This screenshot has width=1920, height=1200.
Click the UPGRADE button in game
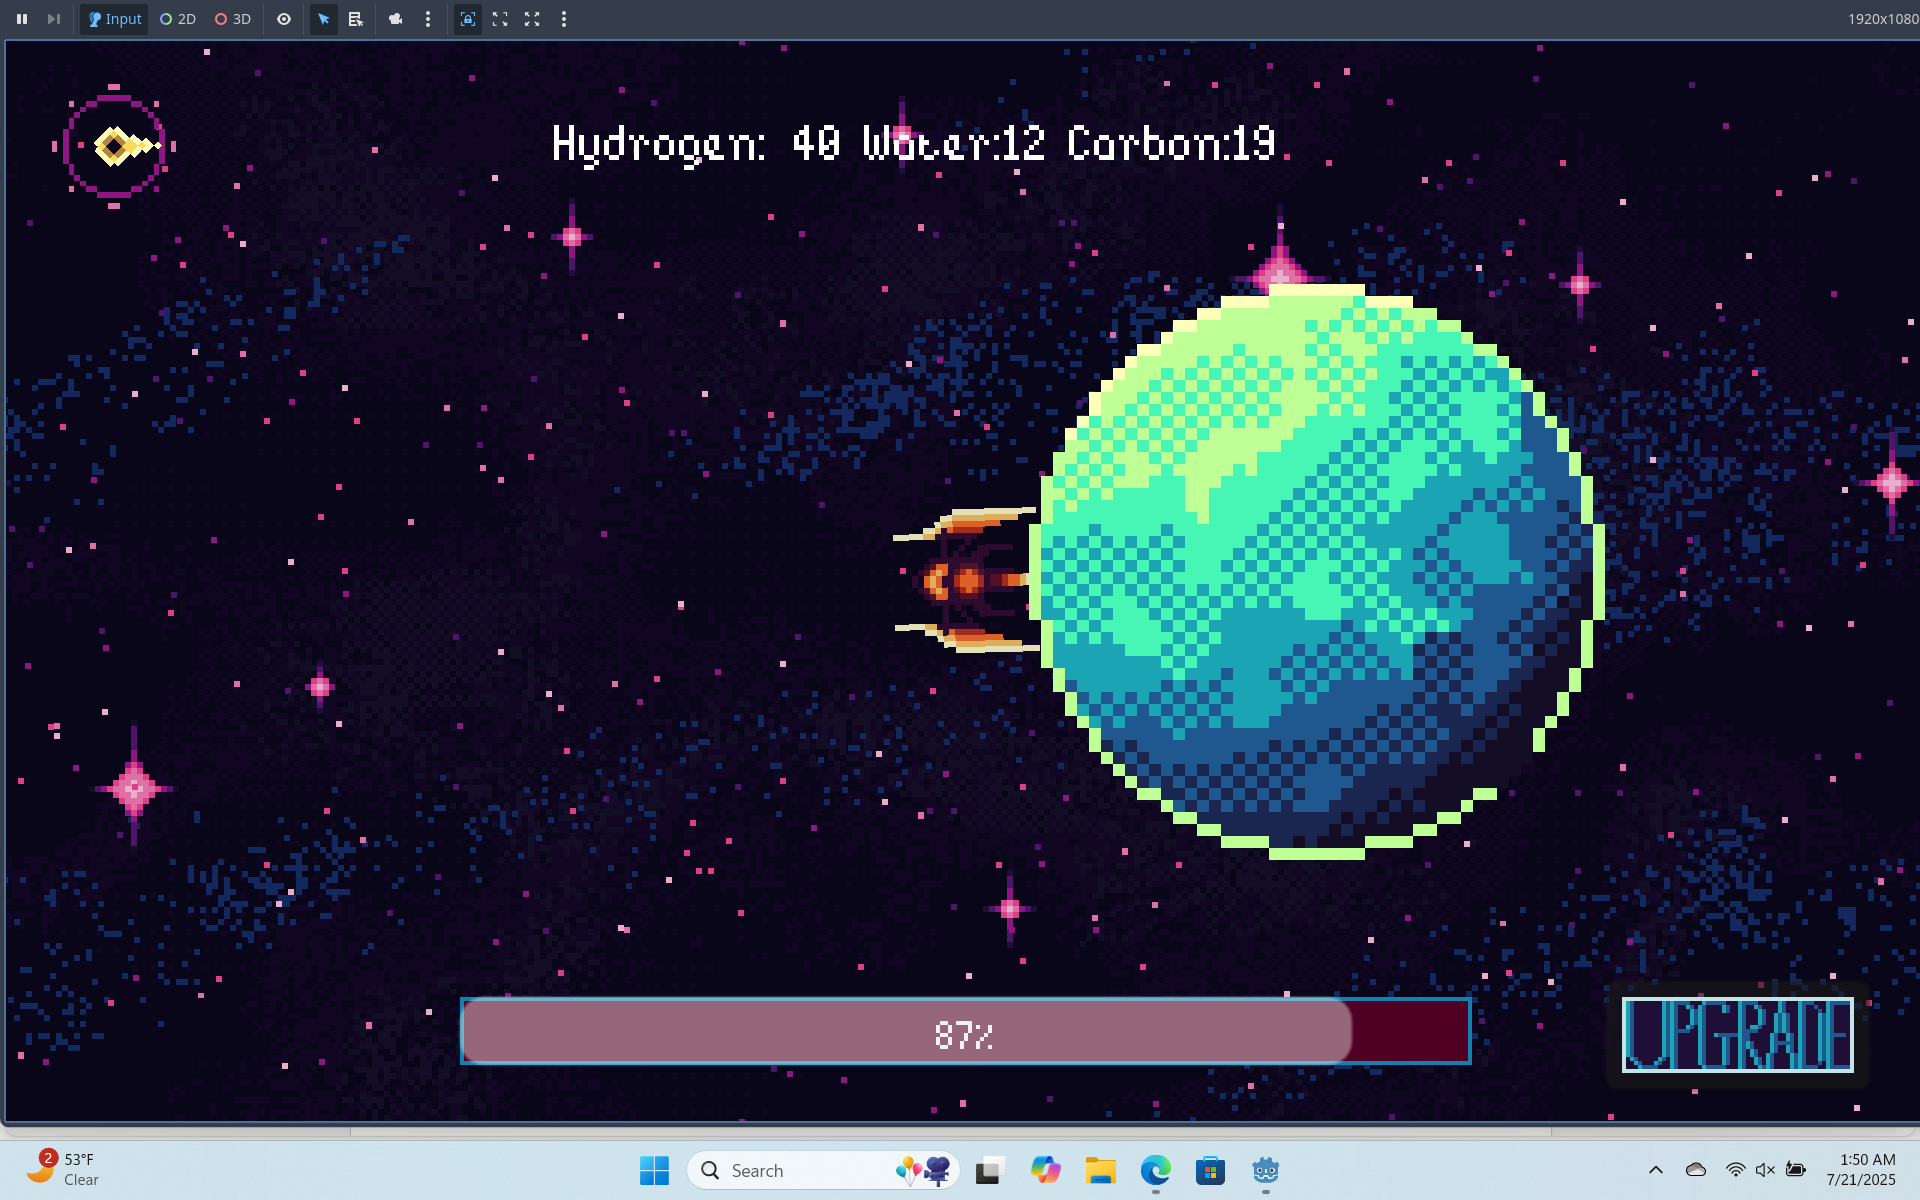coord(1737,1035)
